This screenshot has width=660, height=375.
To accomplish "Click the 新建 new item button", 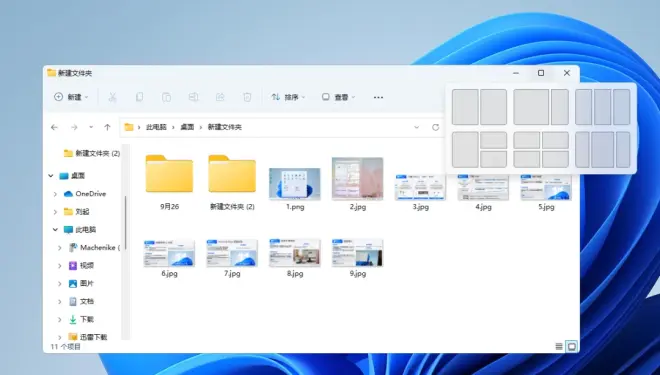I will pos(71,97).
